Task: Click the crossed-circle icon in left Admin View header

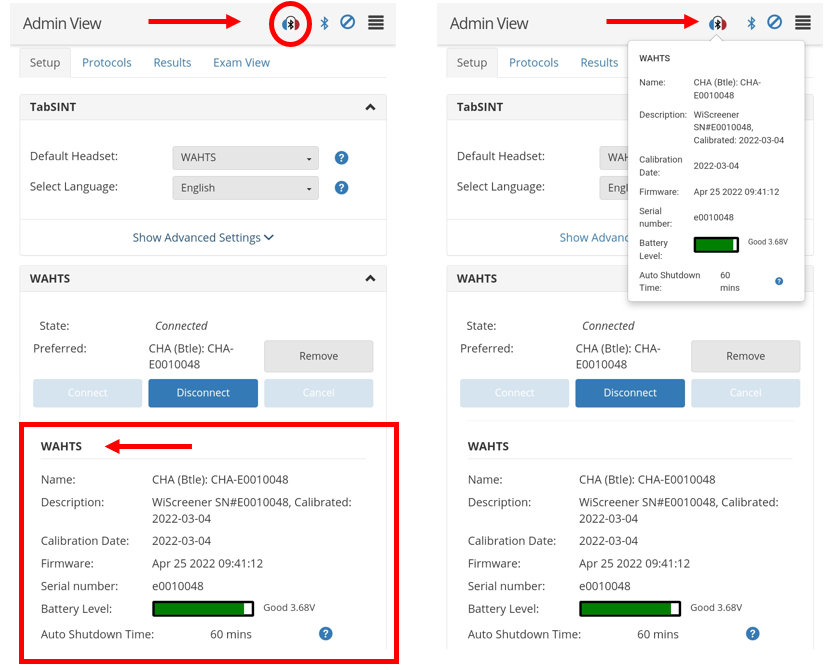Action: 348,22
